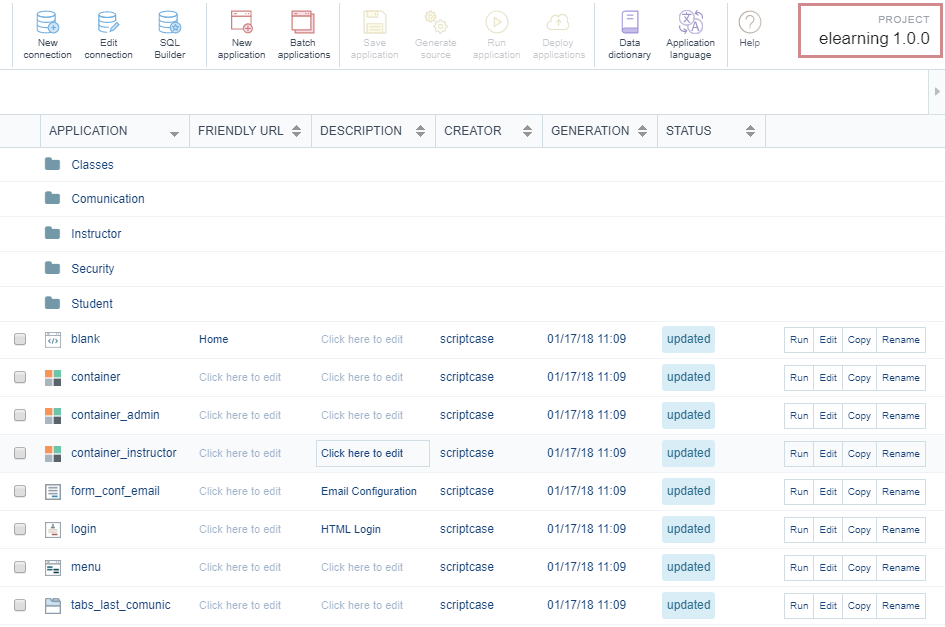The height and width of the screenshot is (627, 945).
Task: Click the updated status badge for login
Action: coord(688,529)
